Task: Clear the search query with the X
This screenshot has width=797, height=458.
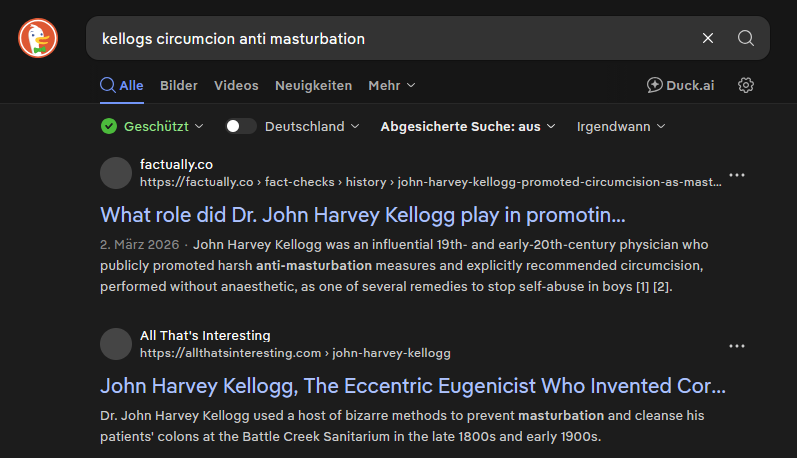Action: click(708, 38)
